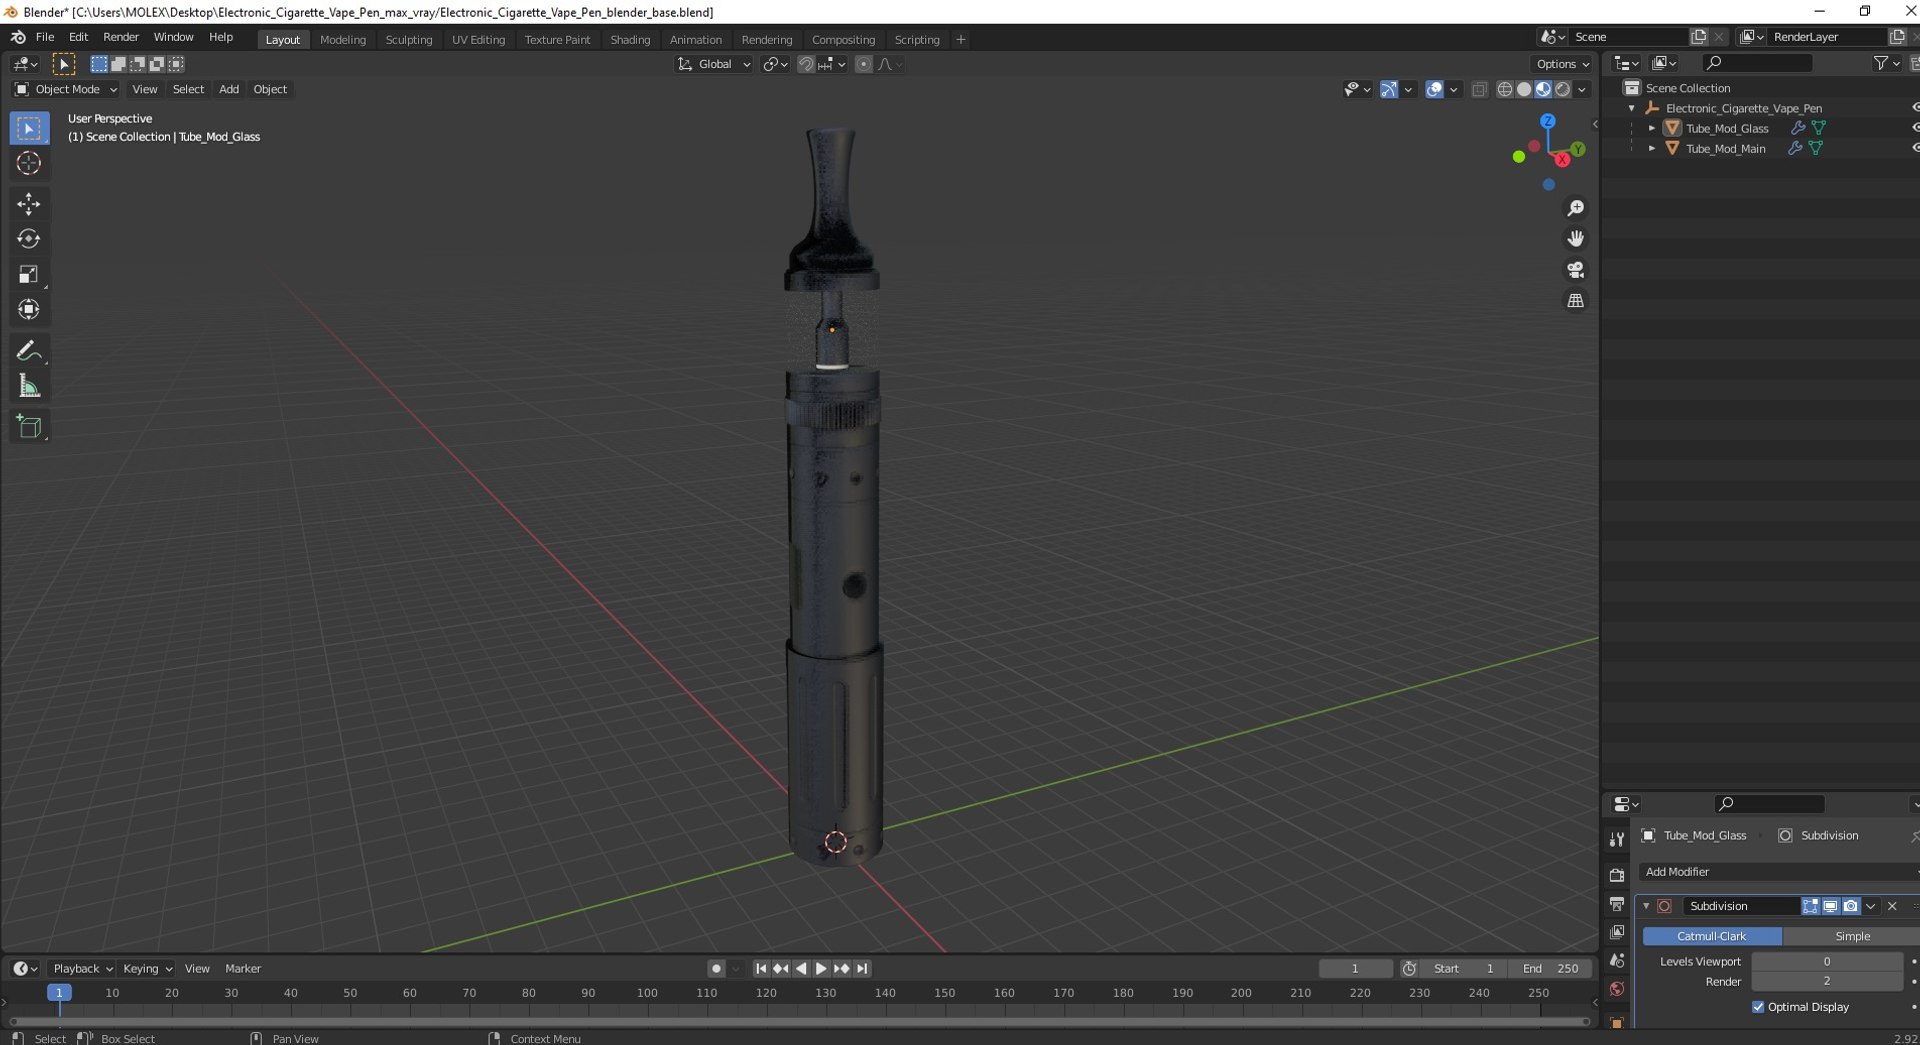Click the Levels Viewport value field
The width and height of the screenshot is (1920, 1045).
tap(1827, 961)
